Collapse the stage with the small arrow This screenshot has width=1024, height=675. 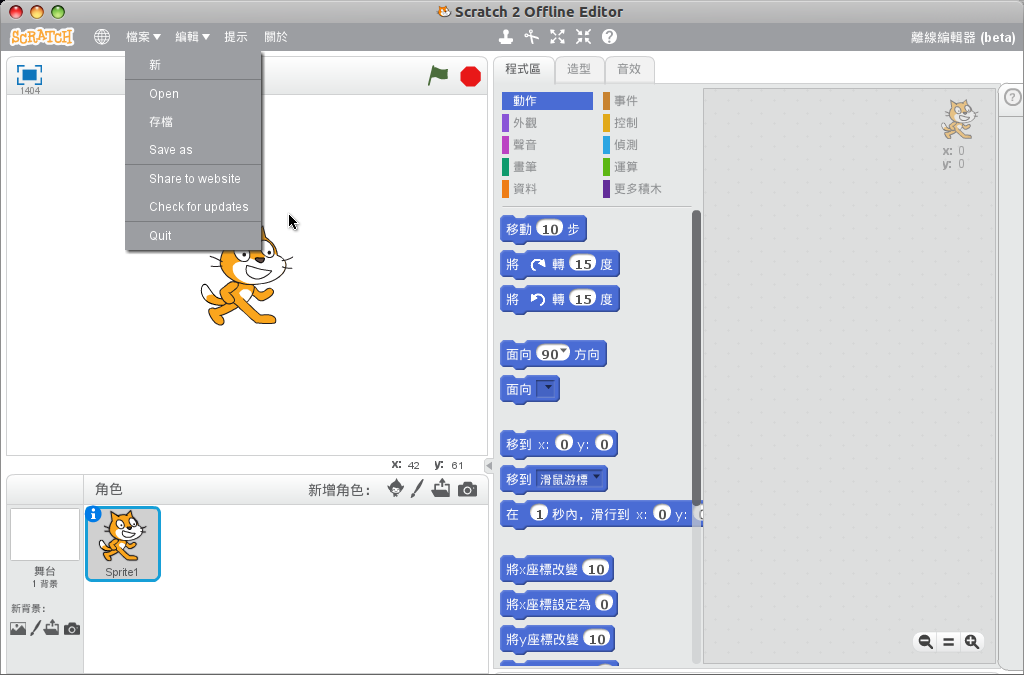[488, 465]
